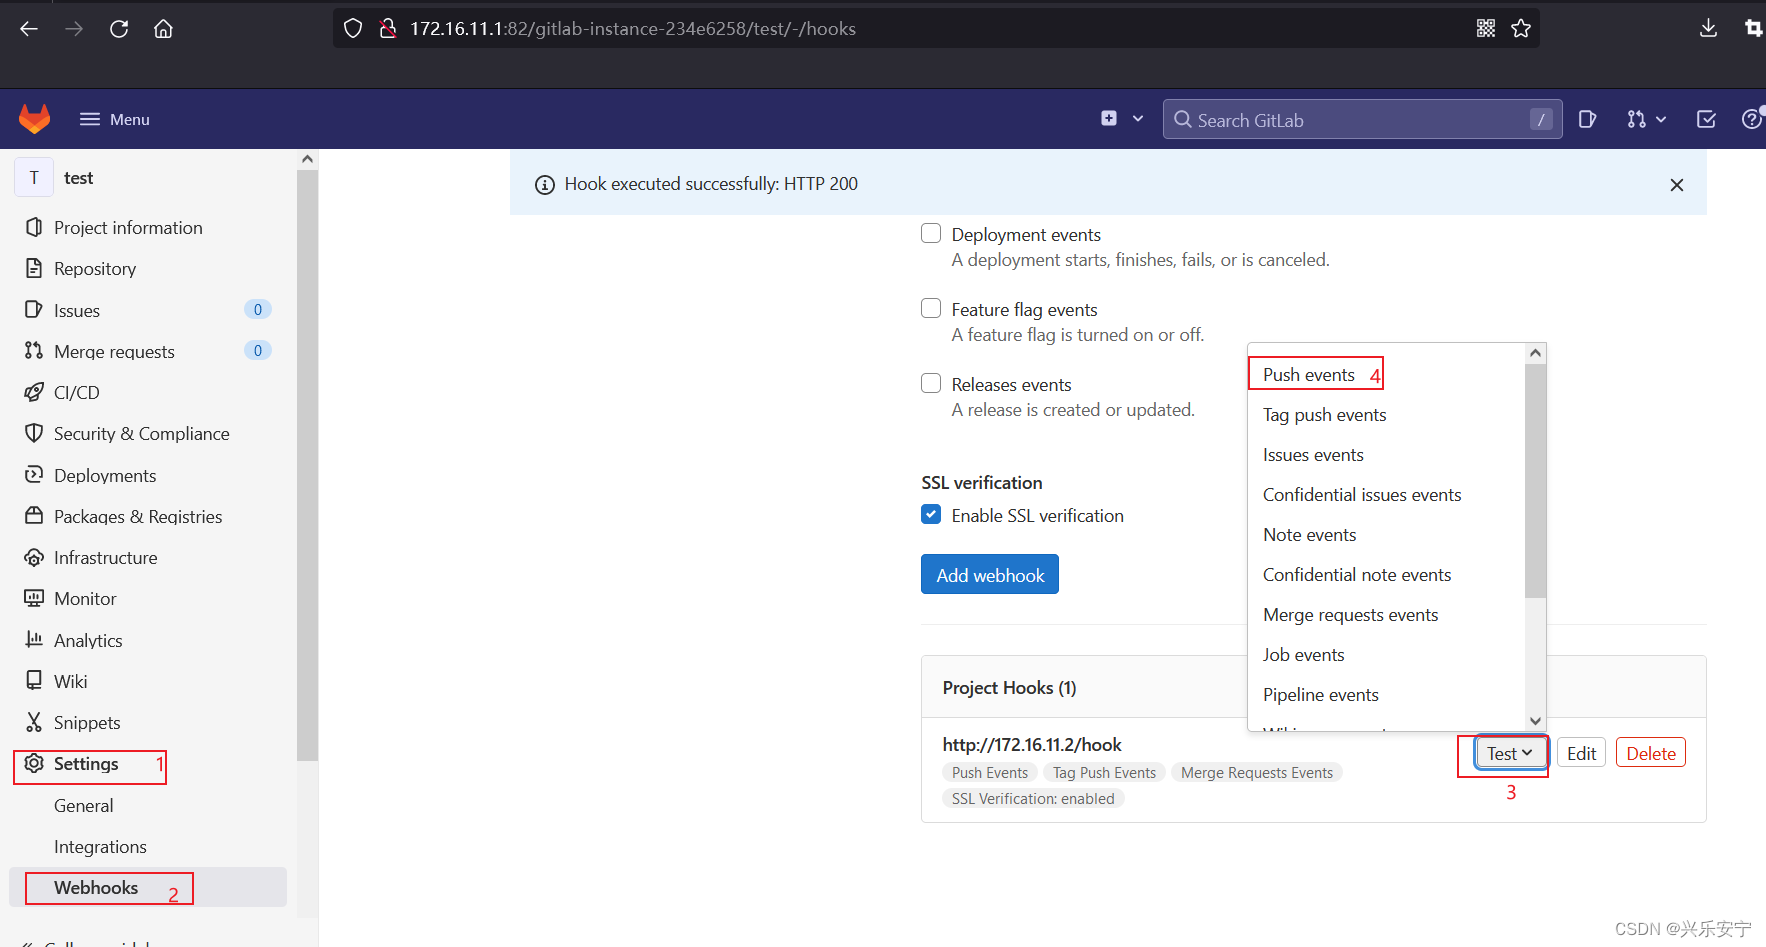1766x947 pixels.
Task: Open the hamburger Menu
Action: coord(114,119)
